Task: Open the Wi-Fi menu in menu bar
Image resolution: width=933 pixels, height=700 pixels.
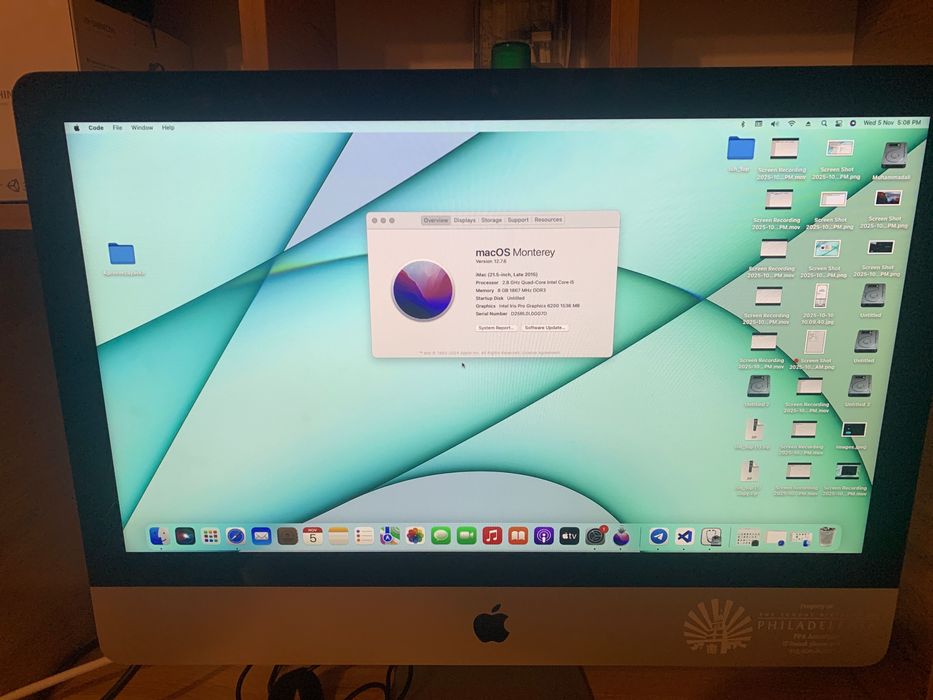Action: click(x=791, y=124)
